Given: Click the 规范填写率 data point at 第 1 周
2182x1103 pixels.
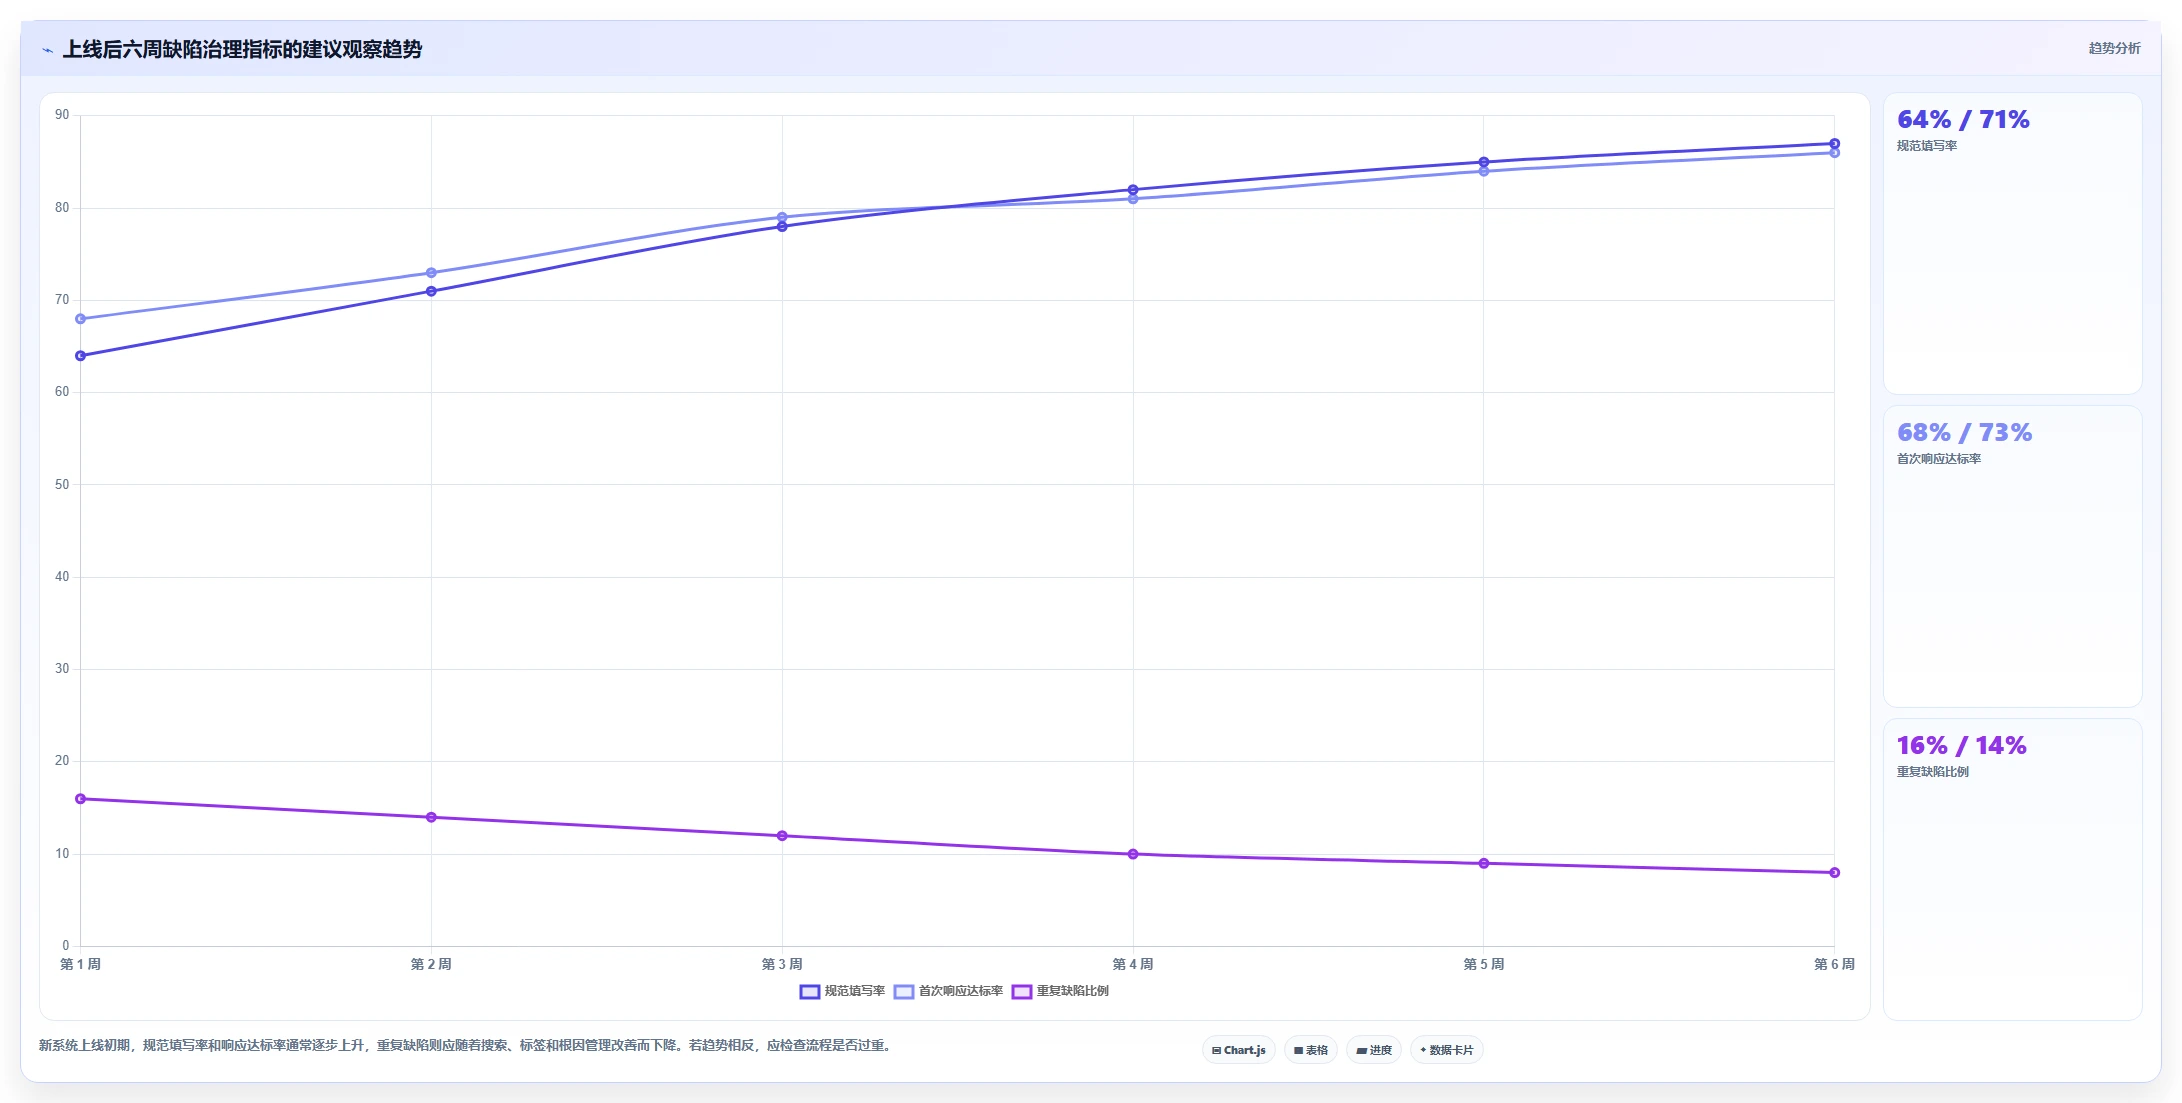Looking at the screenshot, I should coord(81,356).
